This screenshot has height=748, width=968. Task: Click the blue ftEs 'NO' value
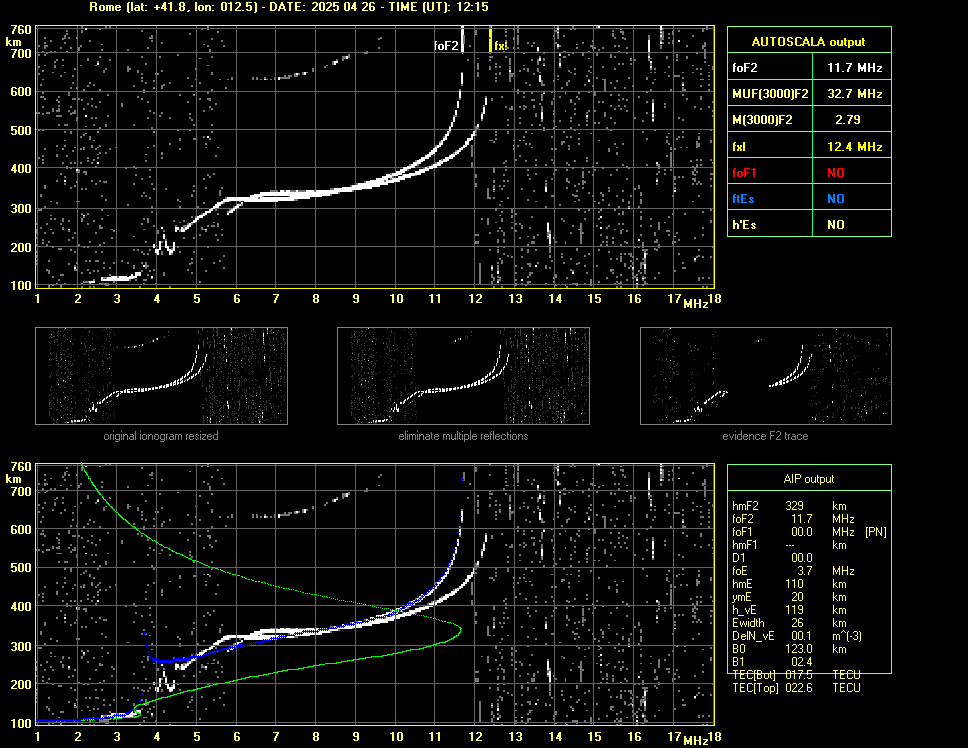(836, 199)
